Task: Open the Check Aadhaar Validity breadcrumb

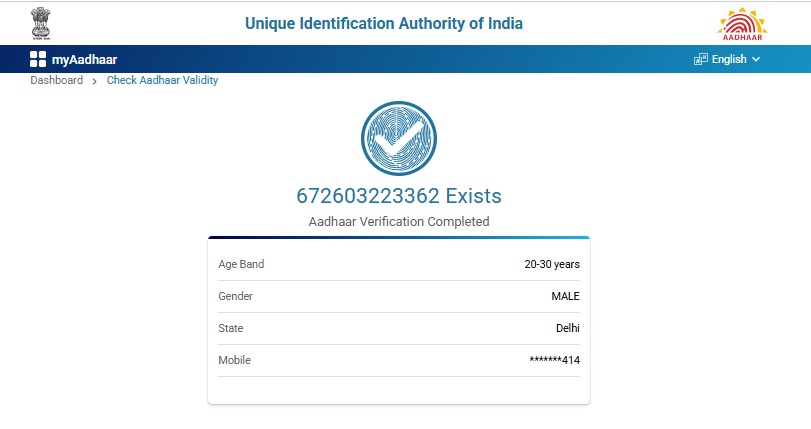Action: [162, 80]
